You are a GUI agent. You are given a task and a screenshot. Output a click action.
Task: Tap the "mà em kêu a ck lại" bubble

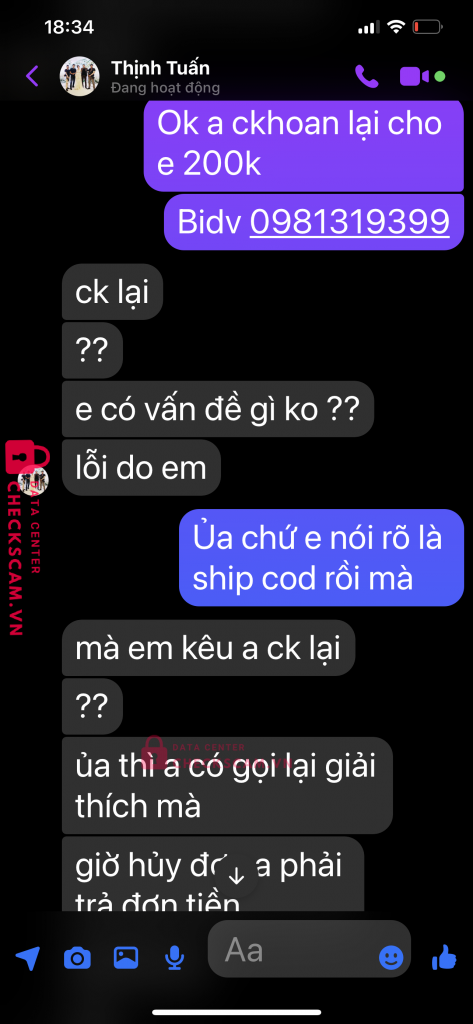[208, 648]
